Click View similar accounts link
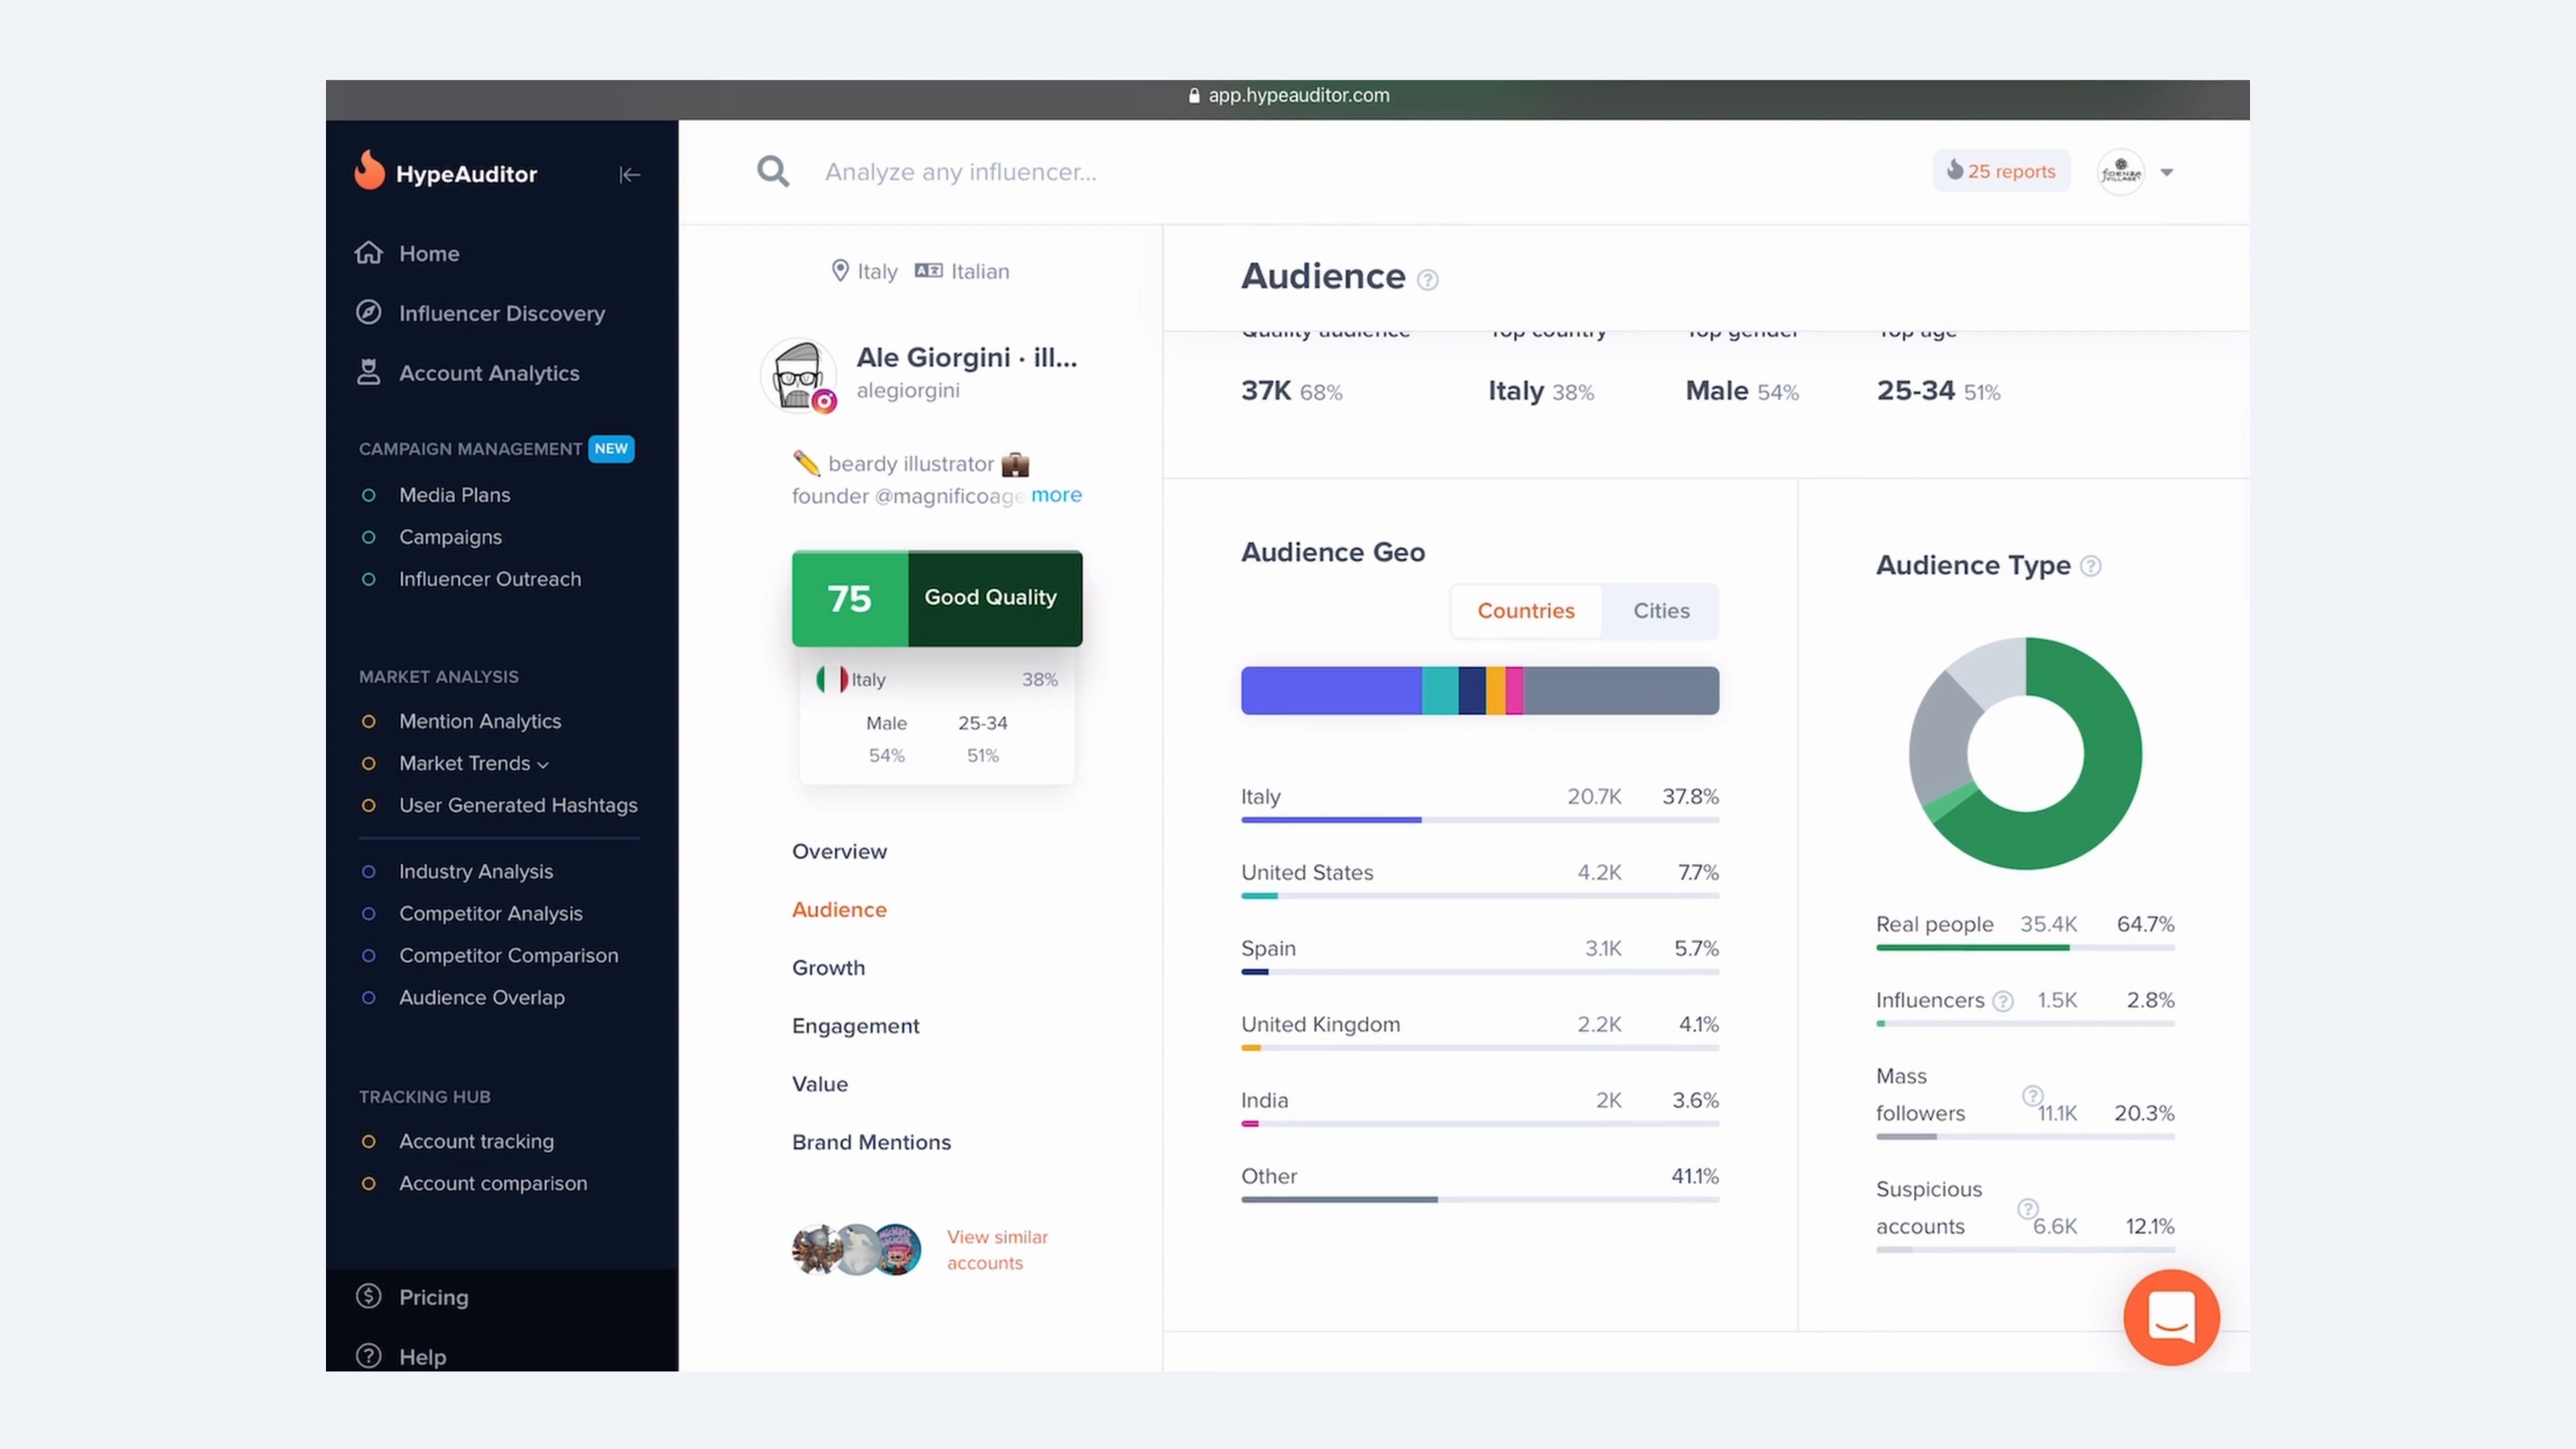 pyautogui.click(x=997, y=1249)
